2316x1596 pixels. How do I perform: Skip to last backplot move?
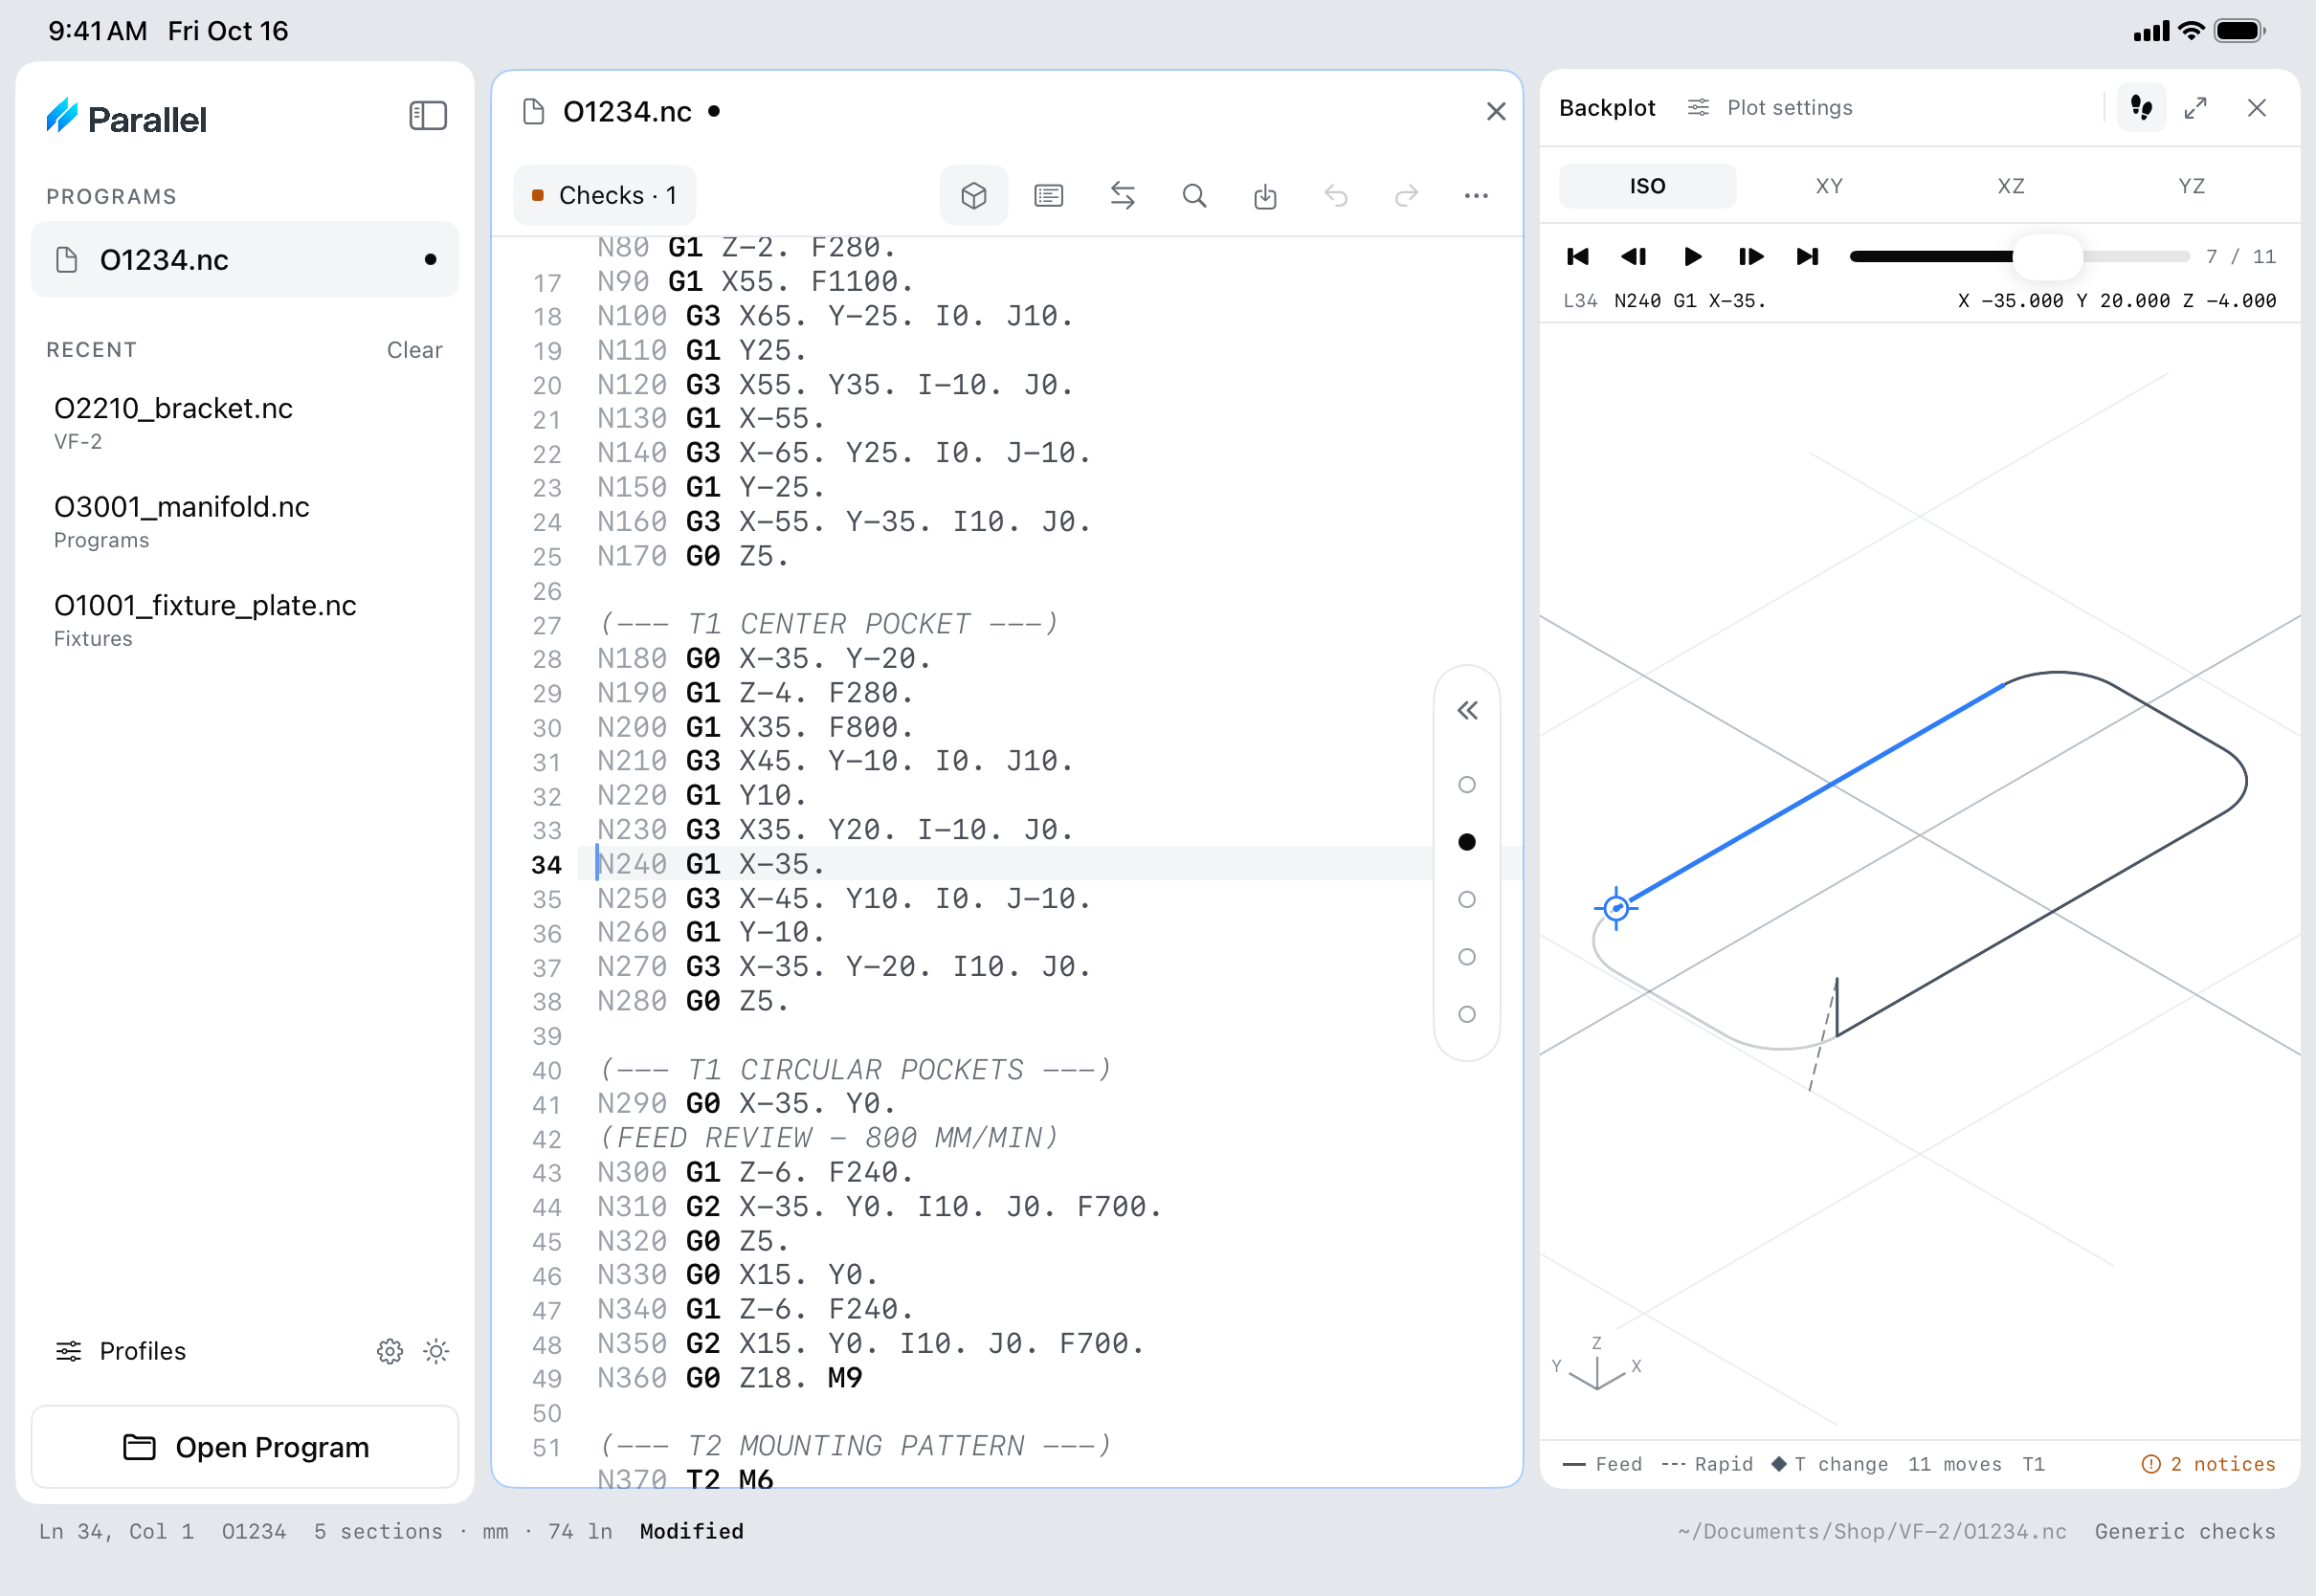[1807, 257]
